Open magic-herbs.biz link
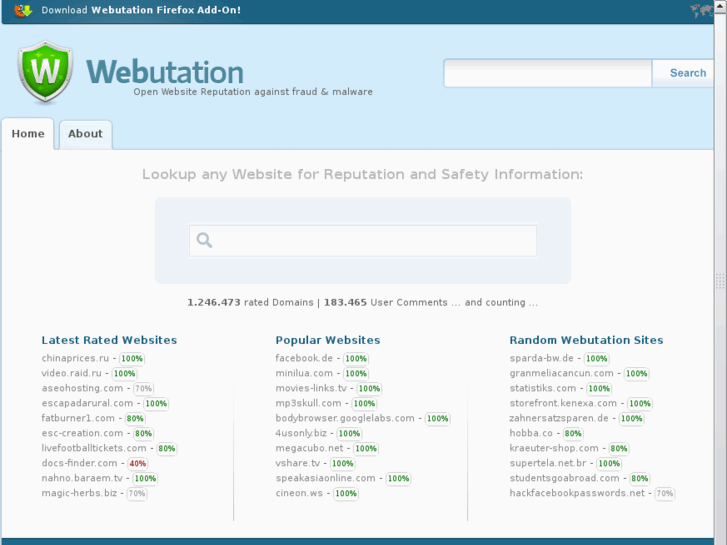Viewport: 727px width, 545px height. [x=79, y=493]
